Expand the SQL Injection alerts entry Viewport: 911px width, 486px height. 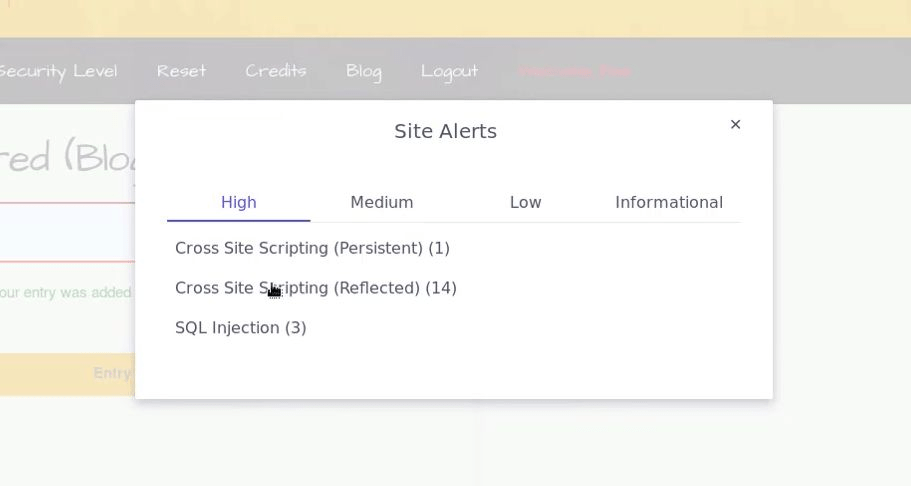click(240, 328)
